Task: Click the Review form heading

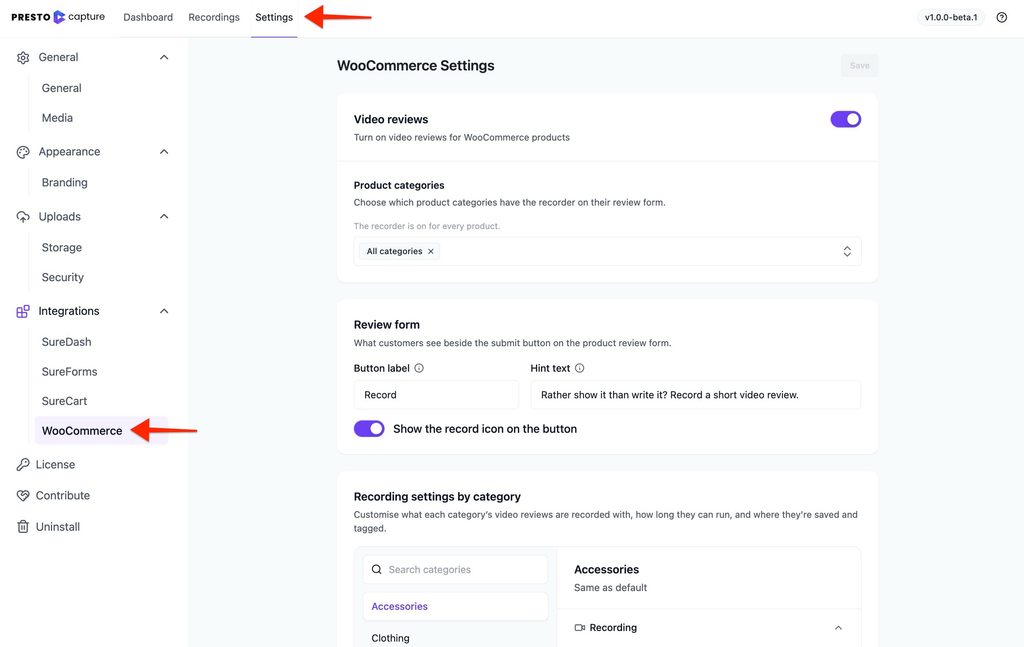Action: [x=387, y=324]
